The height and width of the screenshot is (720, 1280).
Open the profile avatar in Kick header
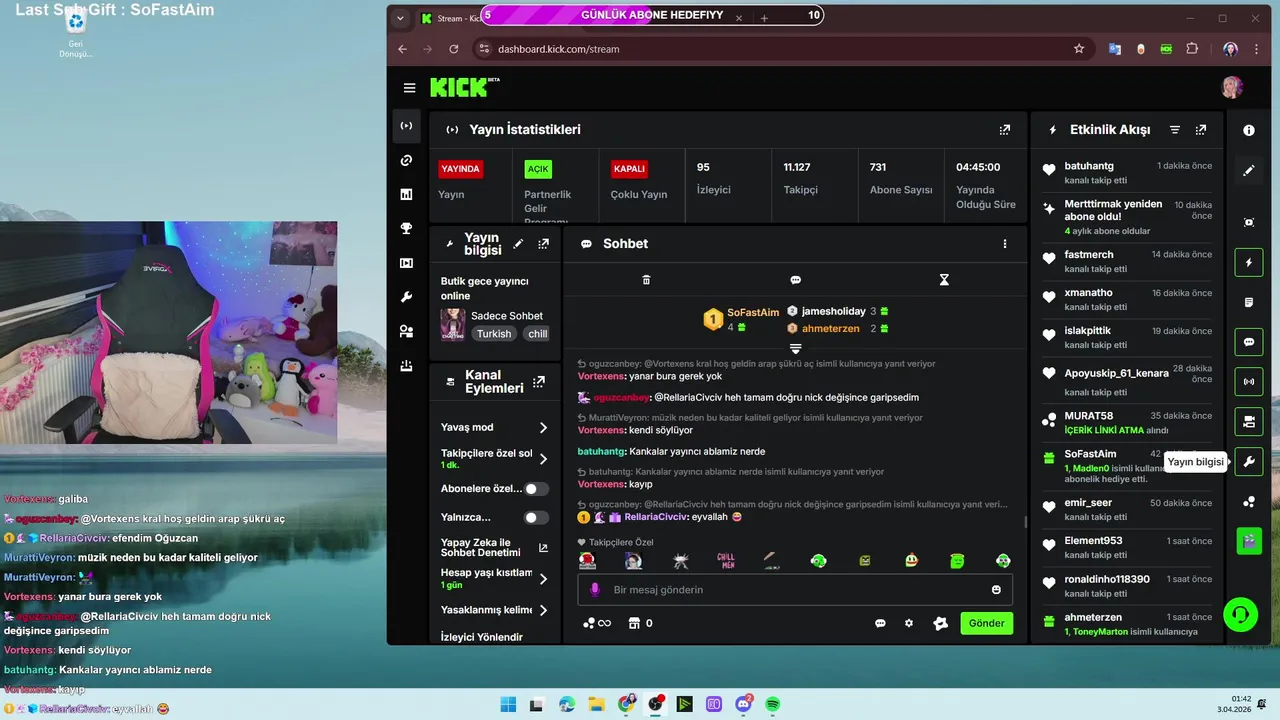tap(1232, 88)
